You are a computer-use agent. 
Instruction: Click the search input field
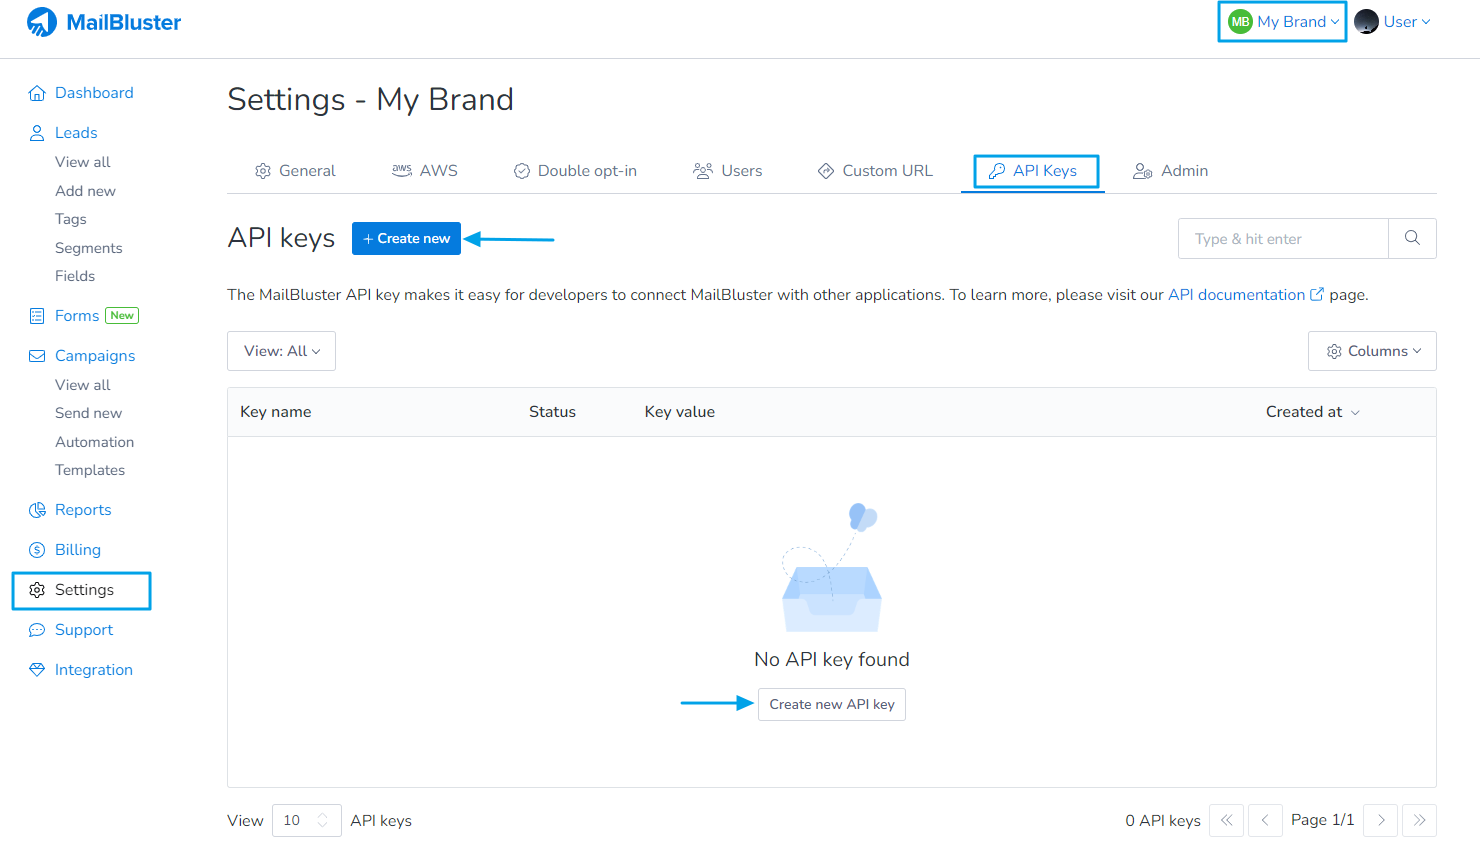[x=1284, y=238]
